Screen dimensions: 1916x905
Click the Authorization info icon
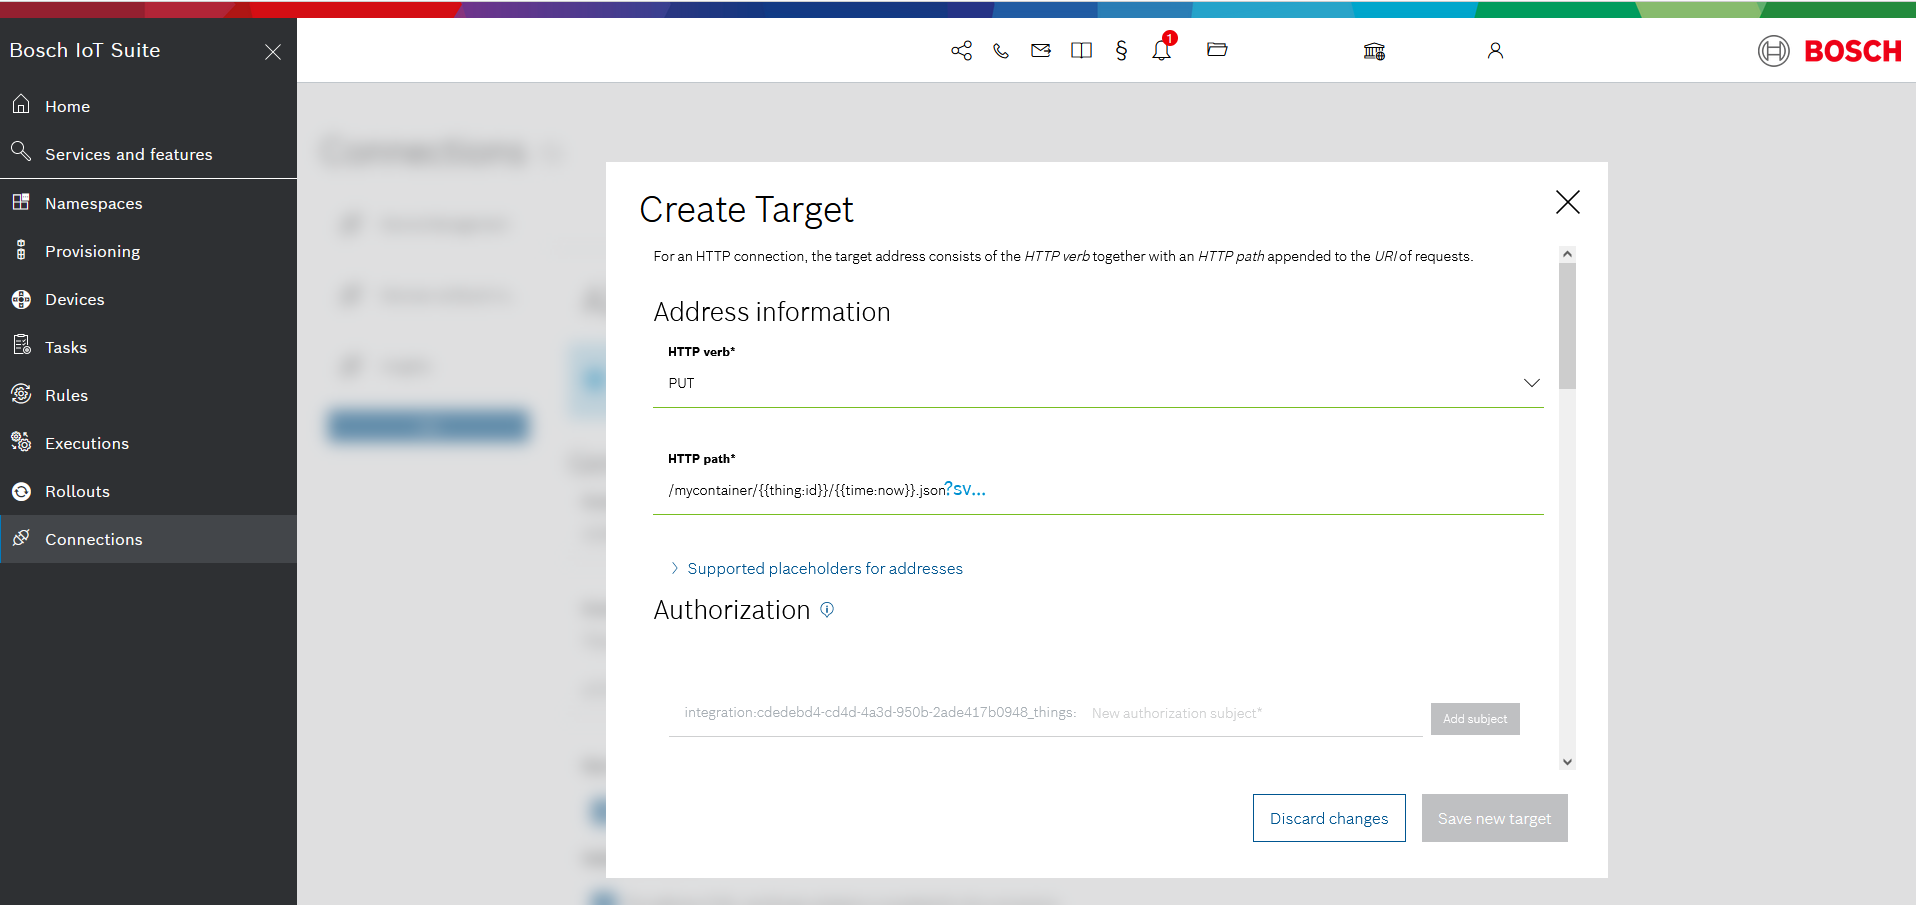tap(827, 609)
